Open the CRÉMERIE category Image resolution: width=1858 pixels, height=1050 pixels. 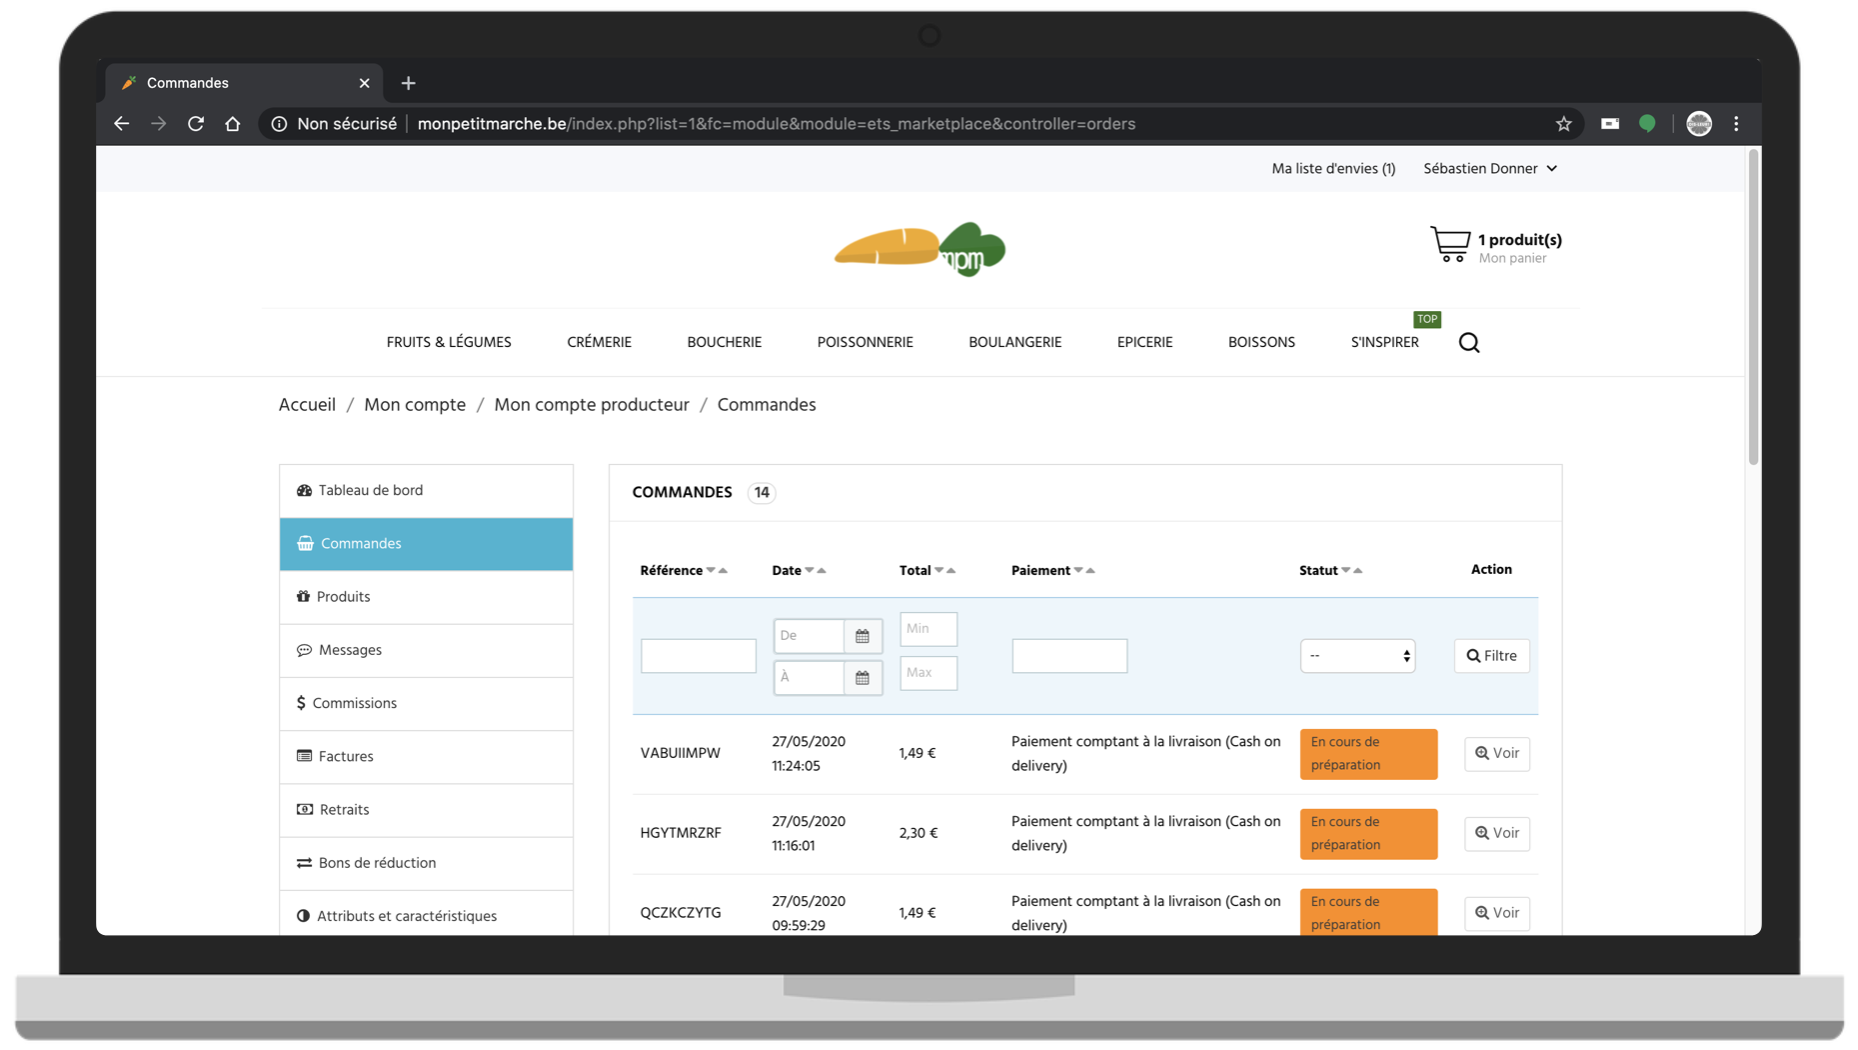click(x=599, y=342)
